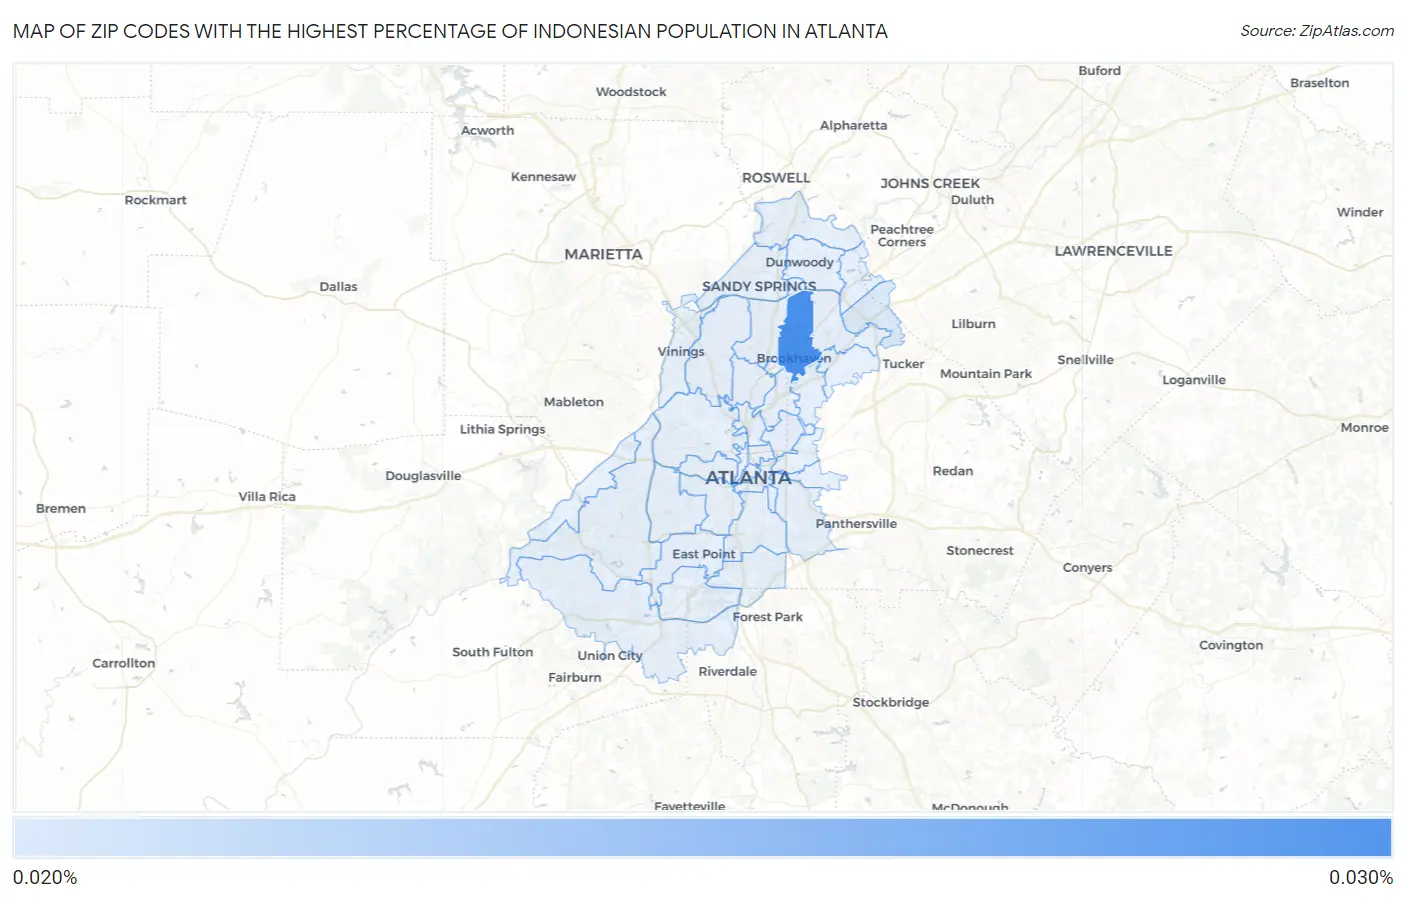This screenshot has height=899, width=1406.
Task: Click the Douglasville label
Action: [x=423, y=476]
